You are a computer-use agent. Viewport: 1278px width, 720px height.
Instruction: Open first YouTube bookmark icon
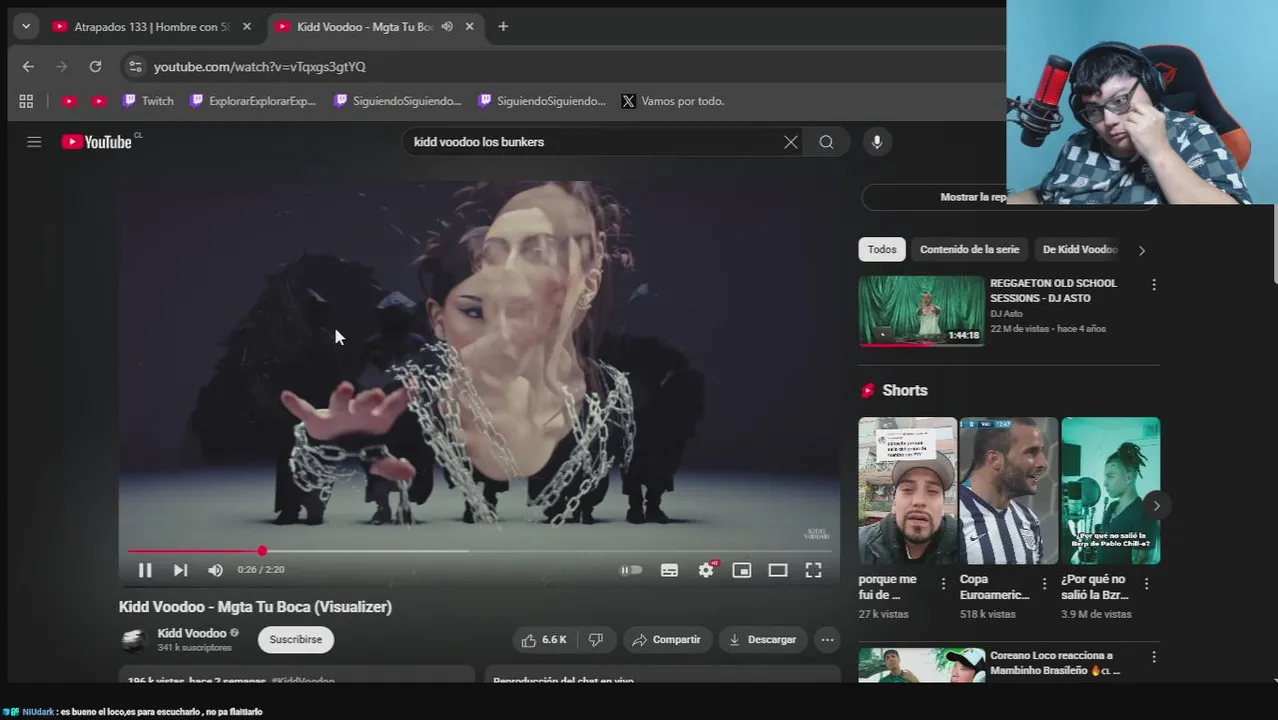coord(69,101)
